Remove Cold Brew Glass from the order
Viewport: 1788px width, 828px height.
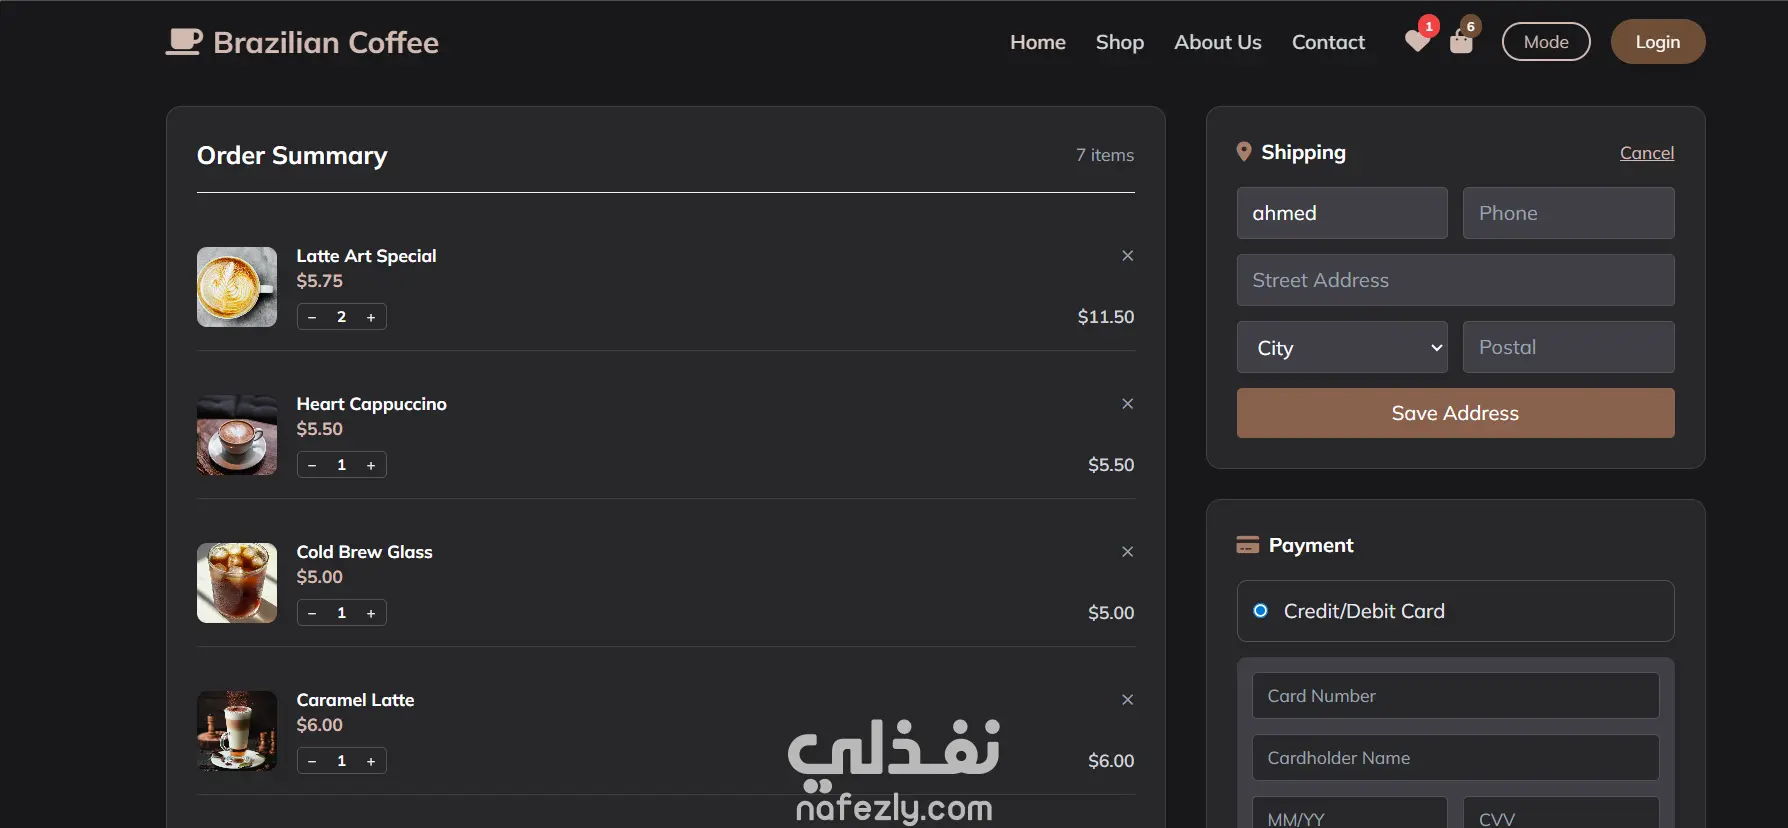pyautogui.click(x=1127, y=552)
